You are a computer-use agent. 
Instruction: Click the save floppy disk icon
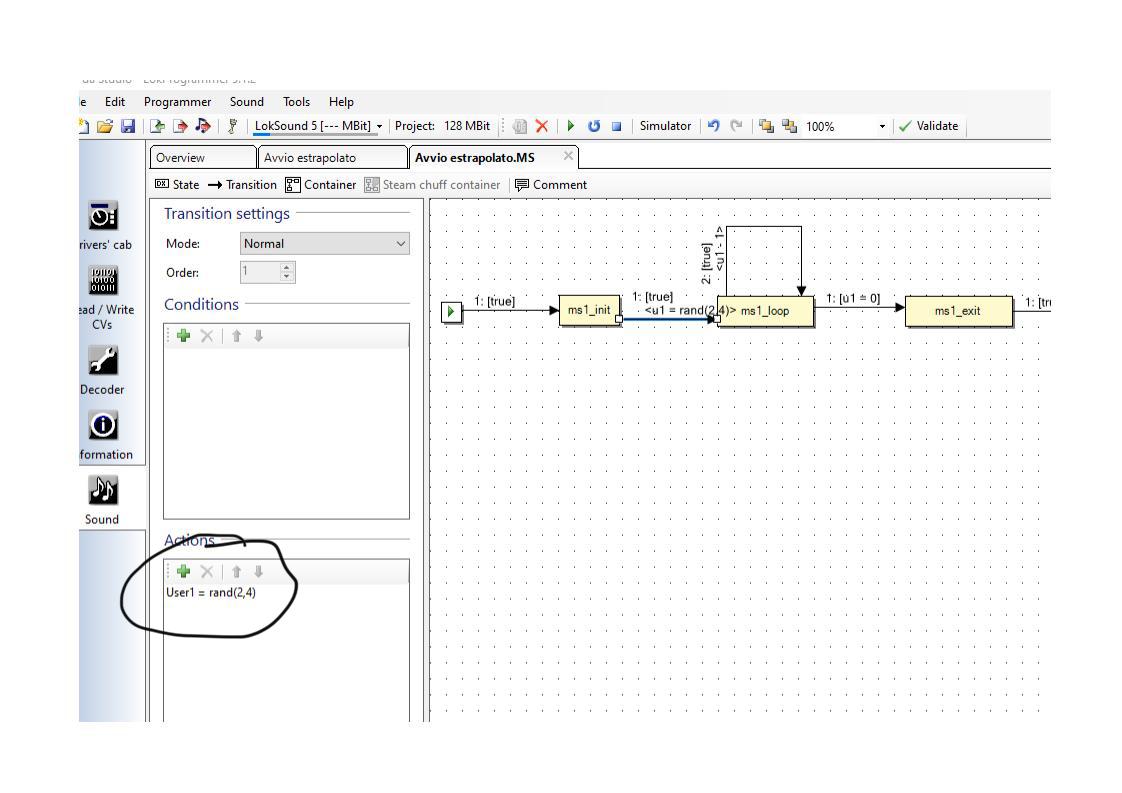(128, 126)
